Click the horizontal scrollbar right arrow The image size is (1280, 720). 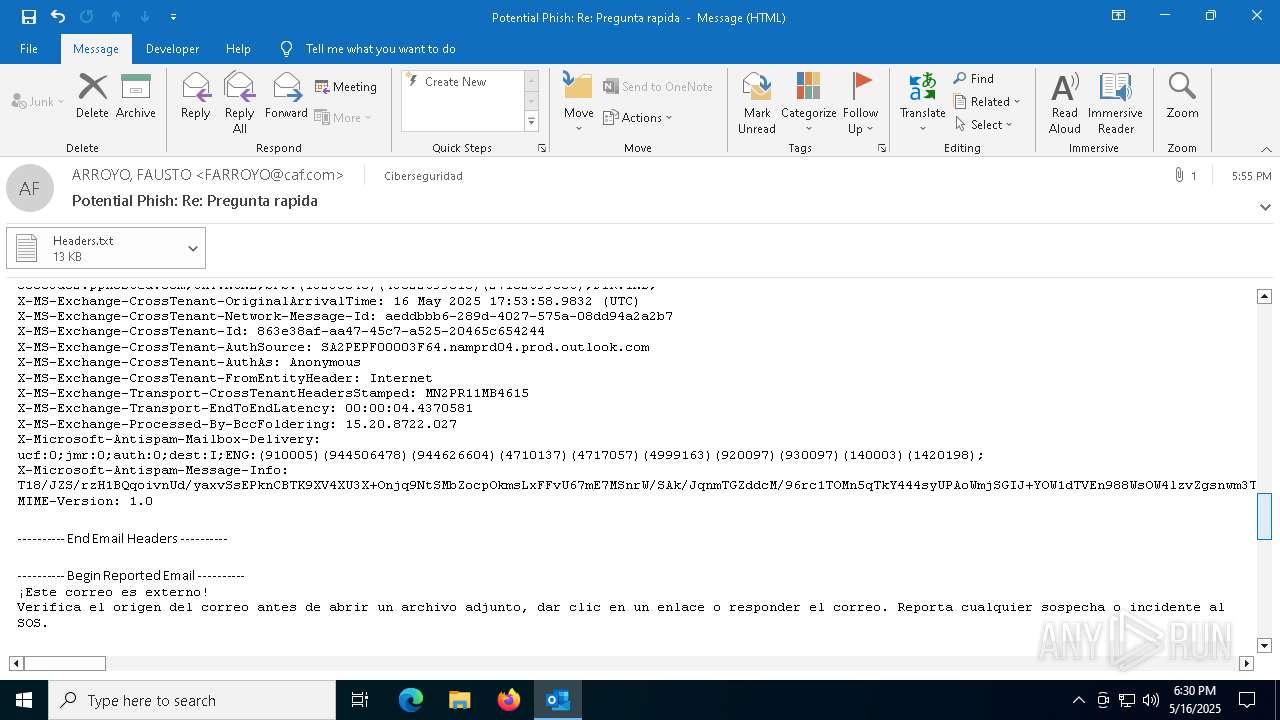tap(1246, 663)
